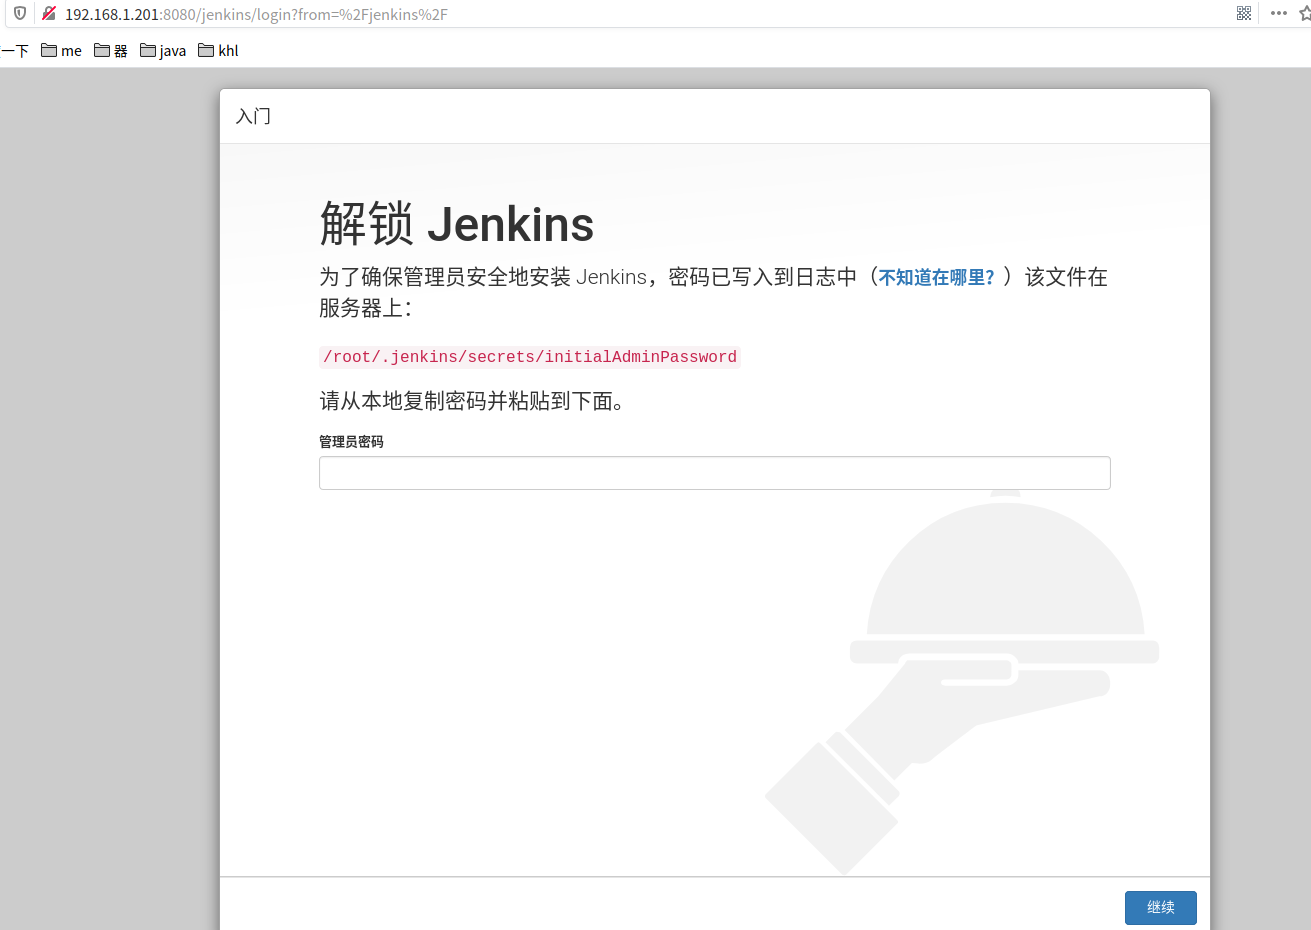
Task: Open the 'khl' bookmarks folder
Action: click(x=218, y=50)
